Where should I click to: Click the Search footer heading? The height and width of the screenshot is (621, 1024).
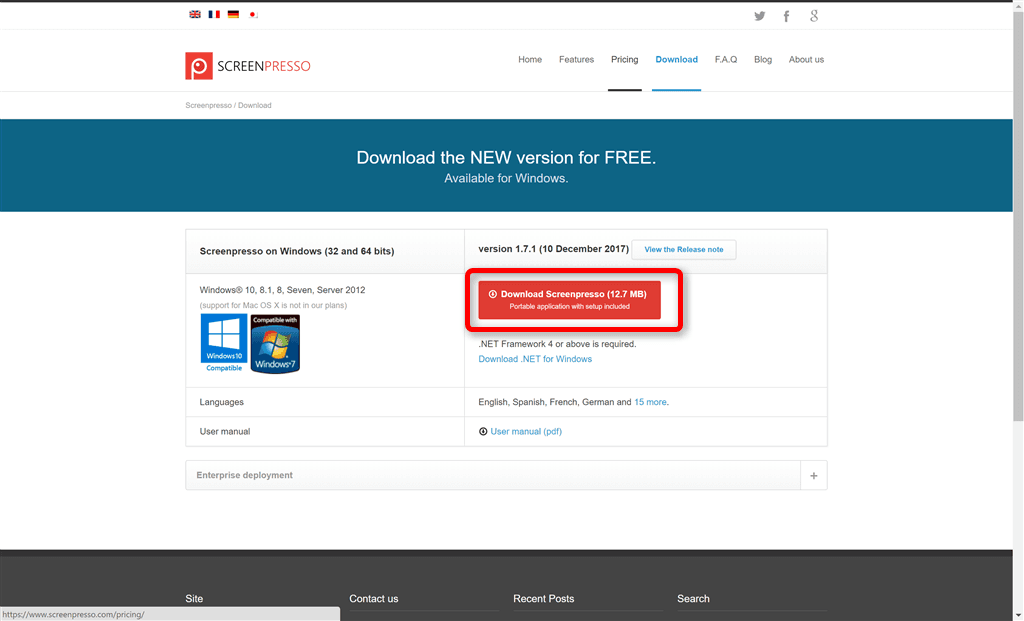coord(693,599)
